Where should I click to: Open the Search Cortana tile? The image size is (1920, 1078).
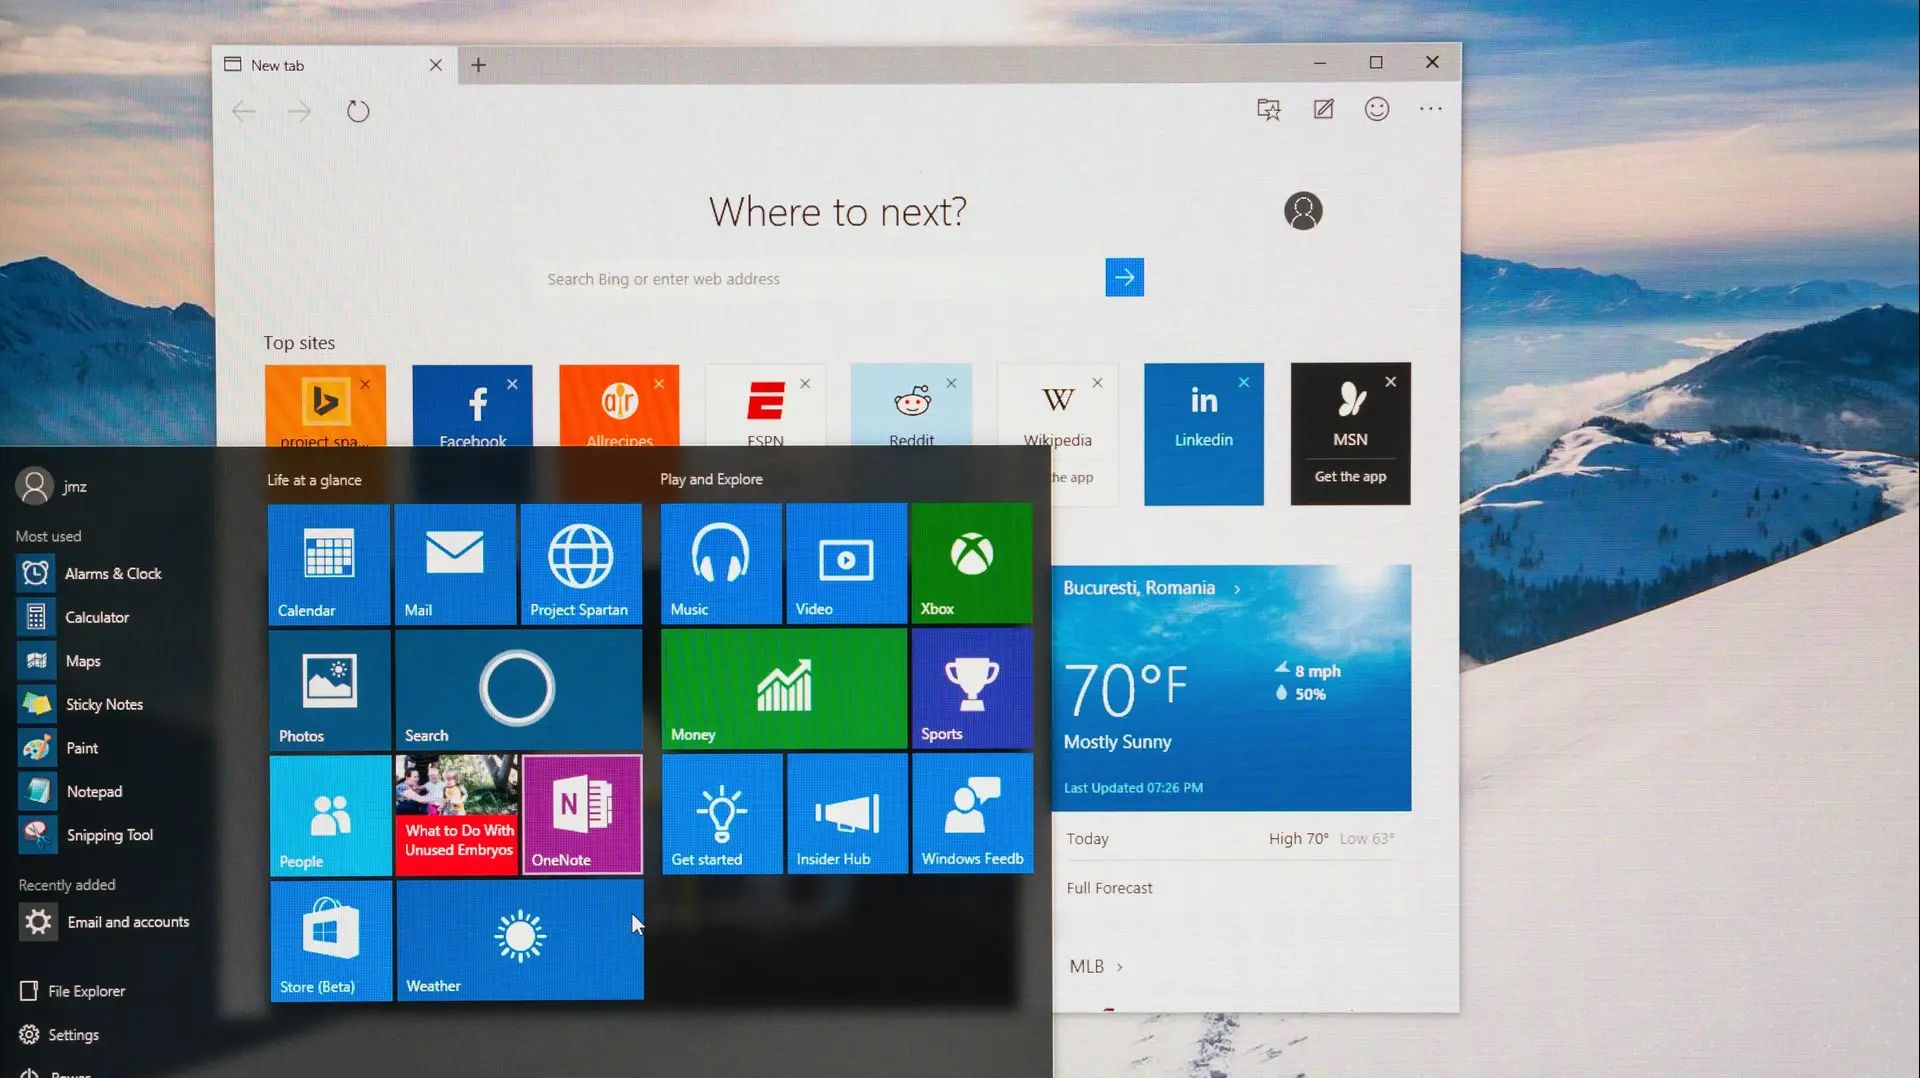519,690
